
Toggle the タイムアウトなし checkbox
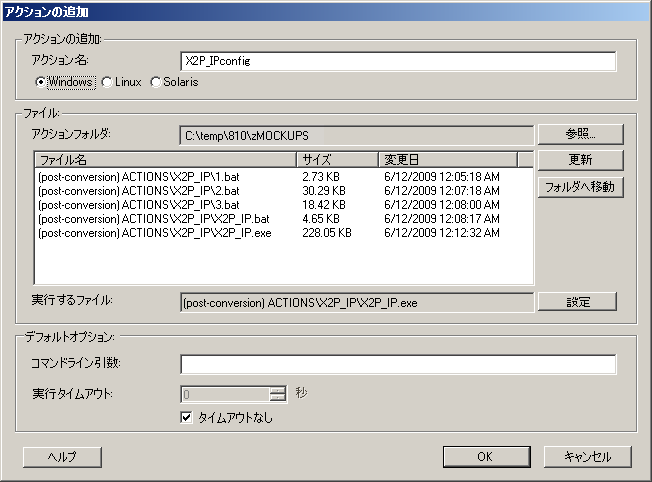pyautogui.click(x=186, y=417)
